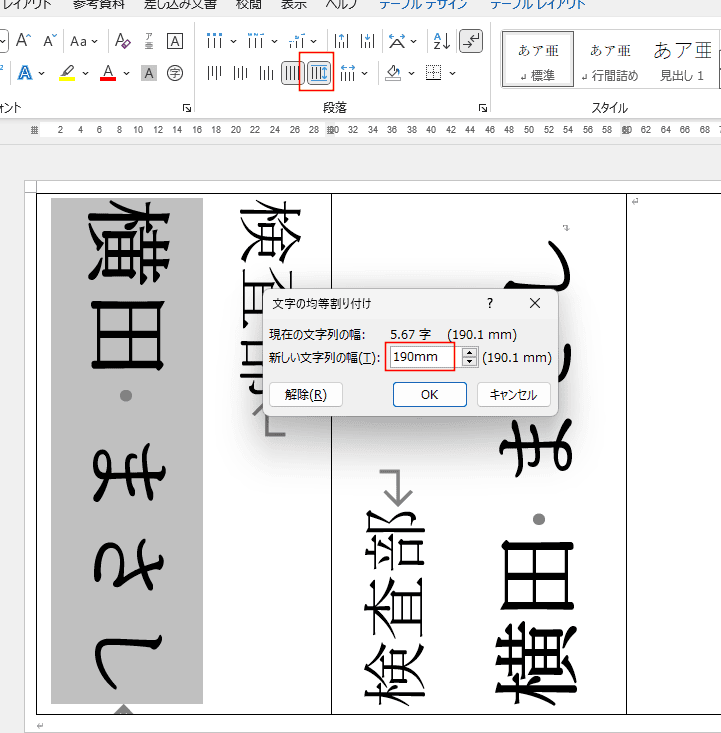The height and width of the screenshot is (733, 721).
Task: Click the enclosed characters icon
Action: (175, 73)
